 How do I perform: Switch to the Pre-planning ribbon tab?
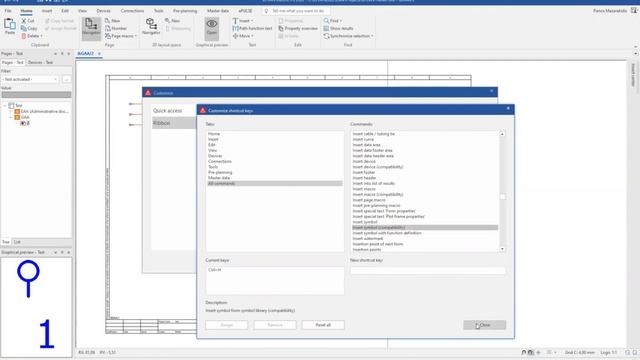point(185,11)
